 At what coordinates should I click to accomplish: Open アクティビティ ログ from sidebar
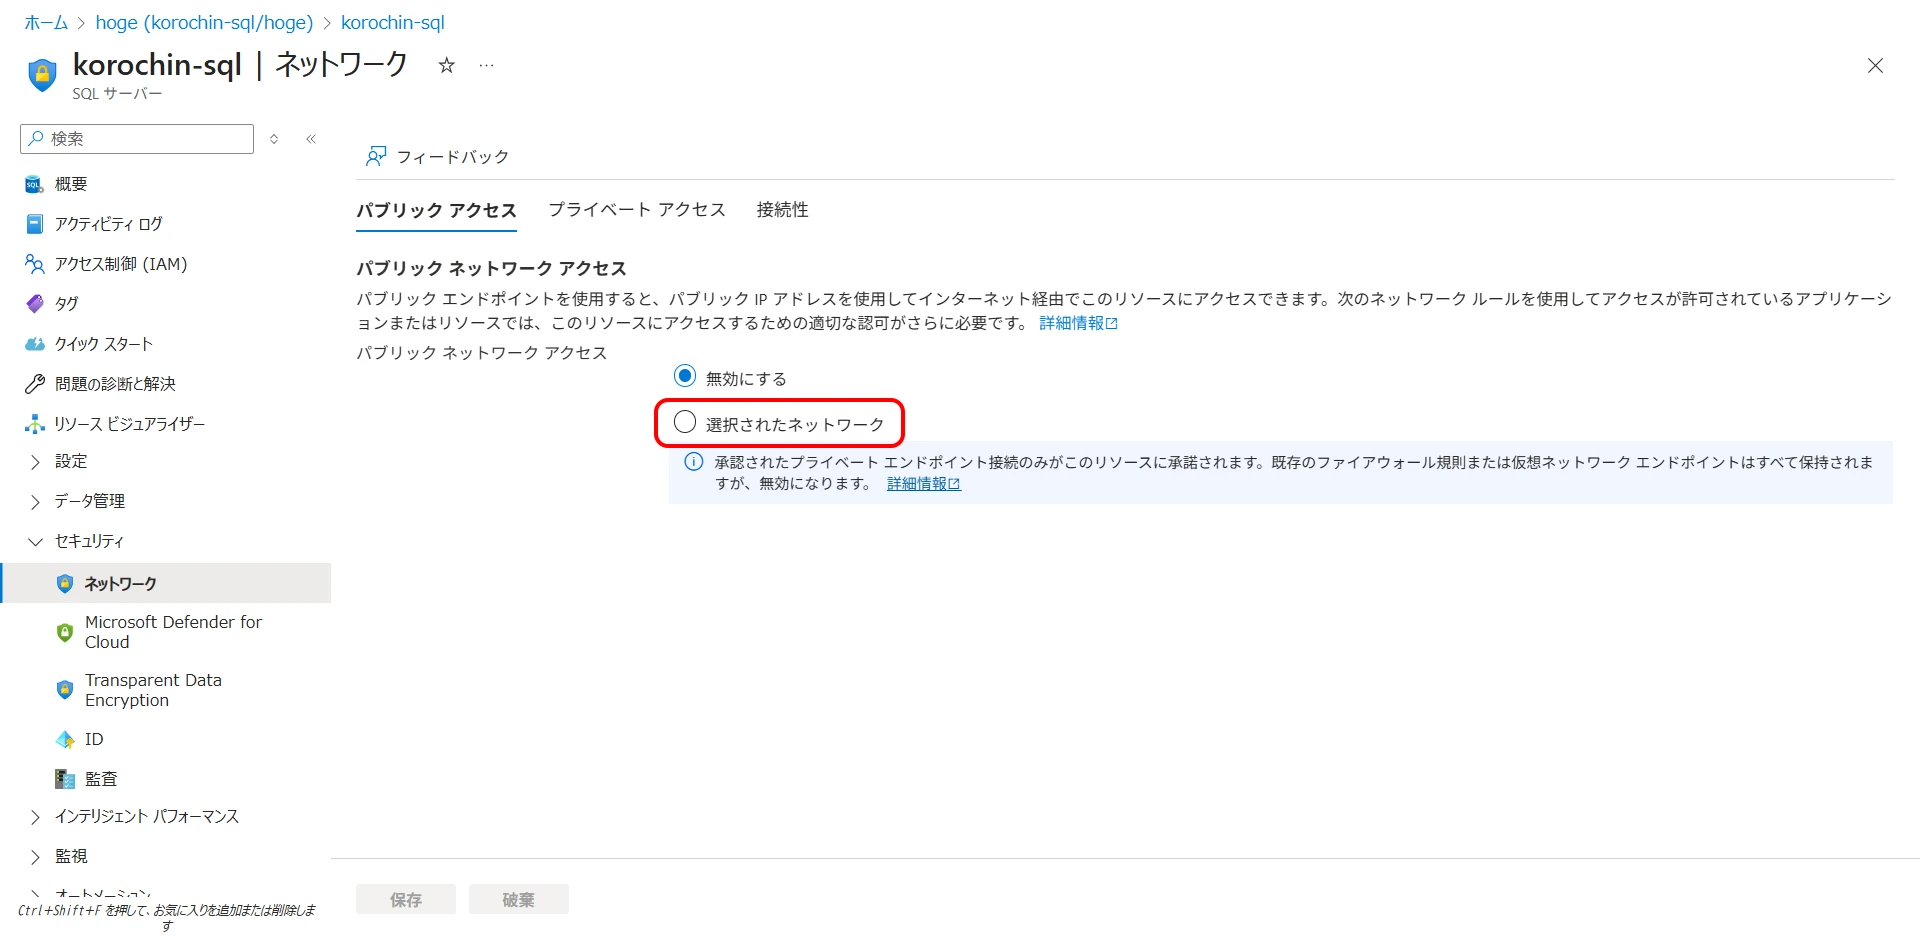point(108,224)
